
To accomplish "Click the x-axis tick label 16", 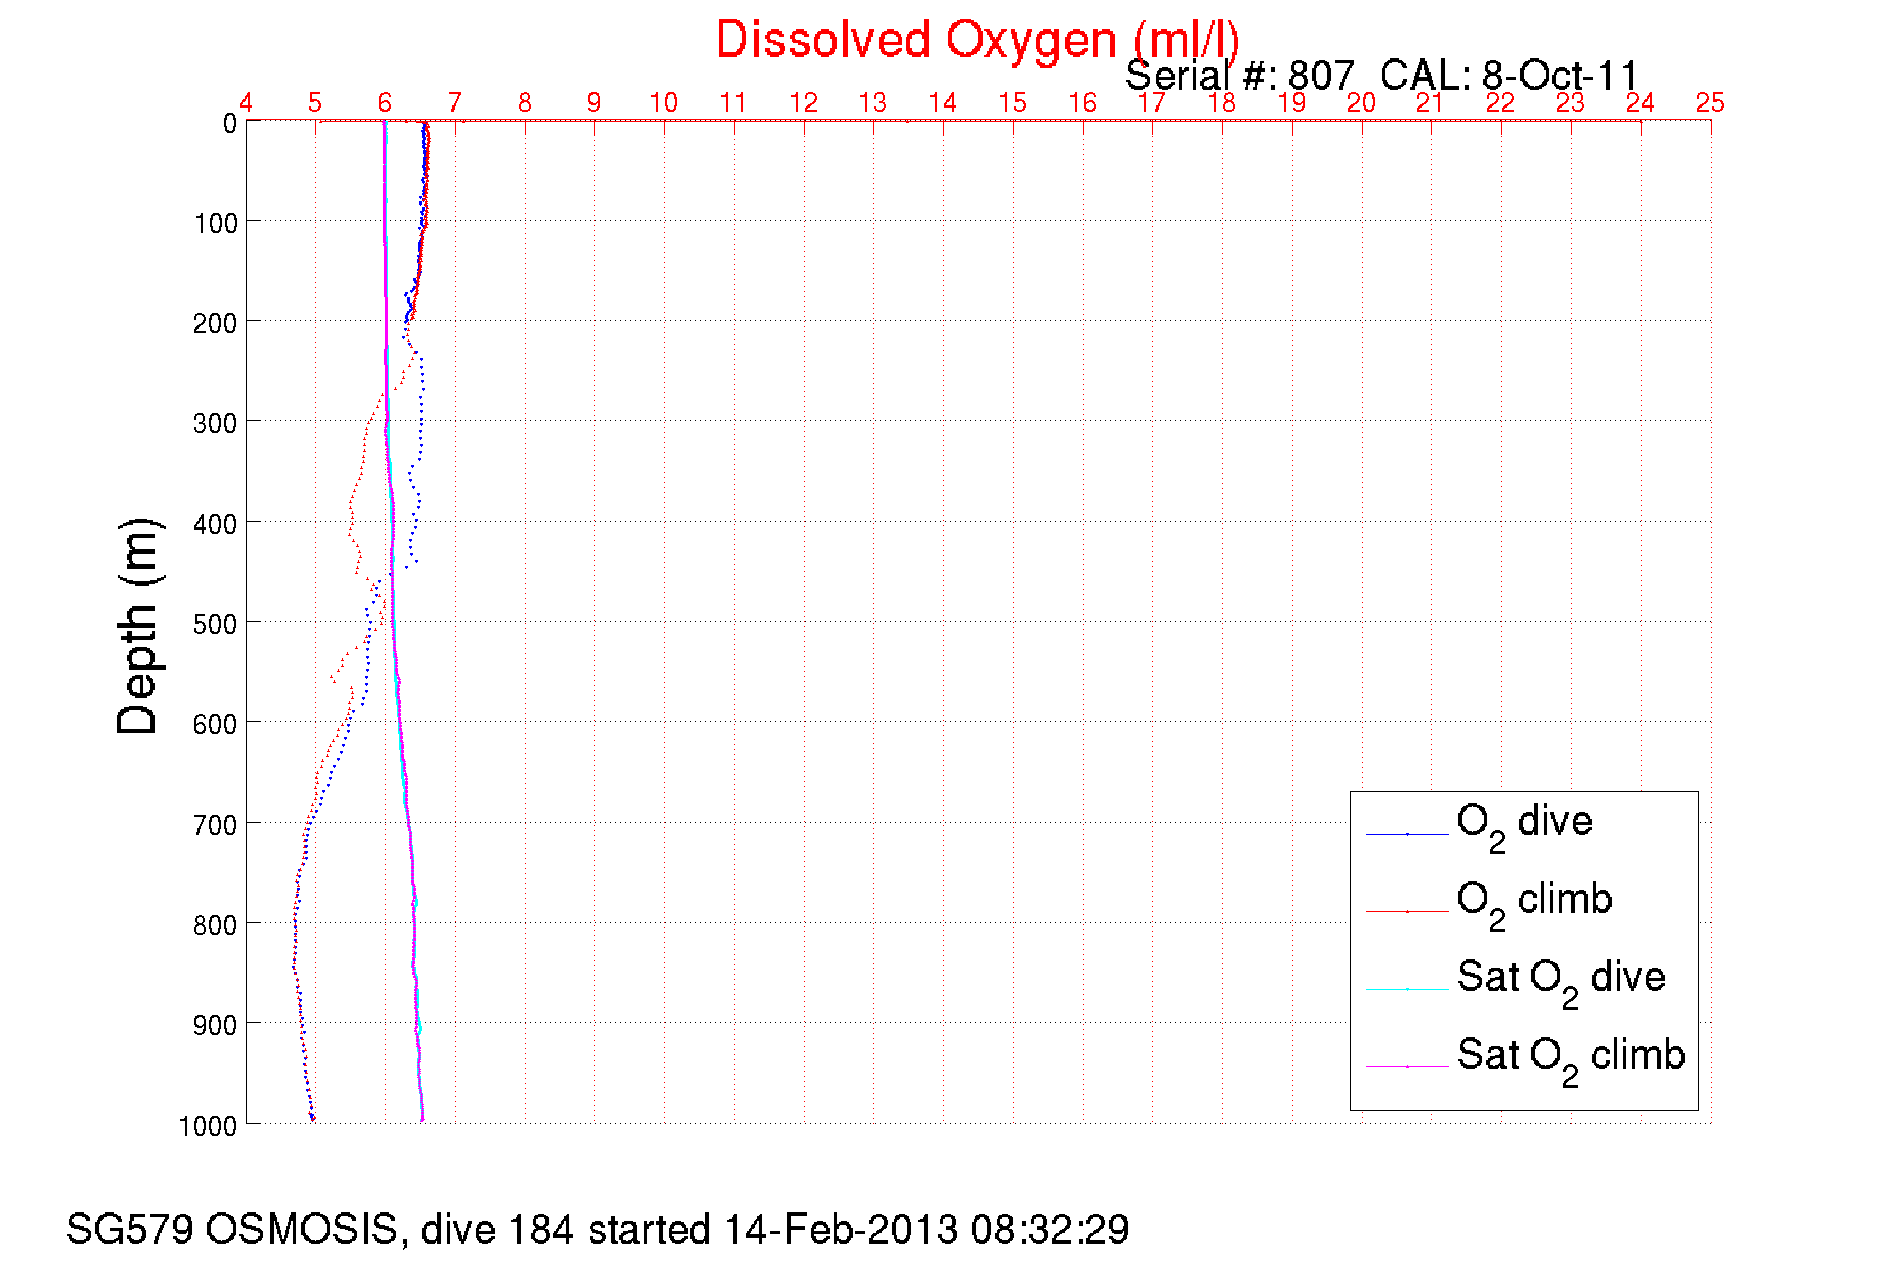I will click(x=1083, y=103).
